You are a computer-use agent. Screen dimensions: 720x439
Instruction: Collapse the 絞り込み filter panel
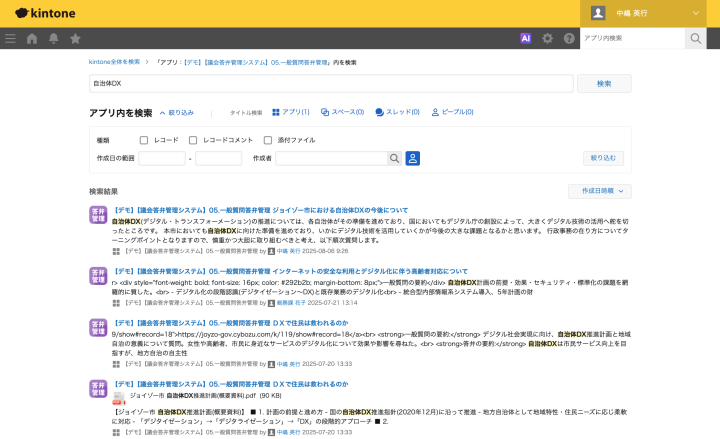(177, 113)
